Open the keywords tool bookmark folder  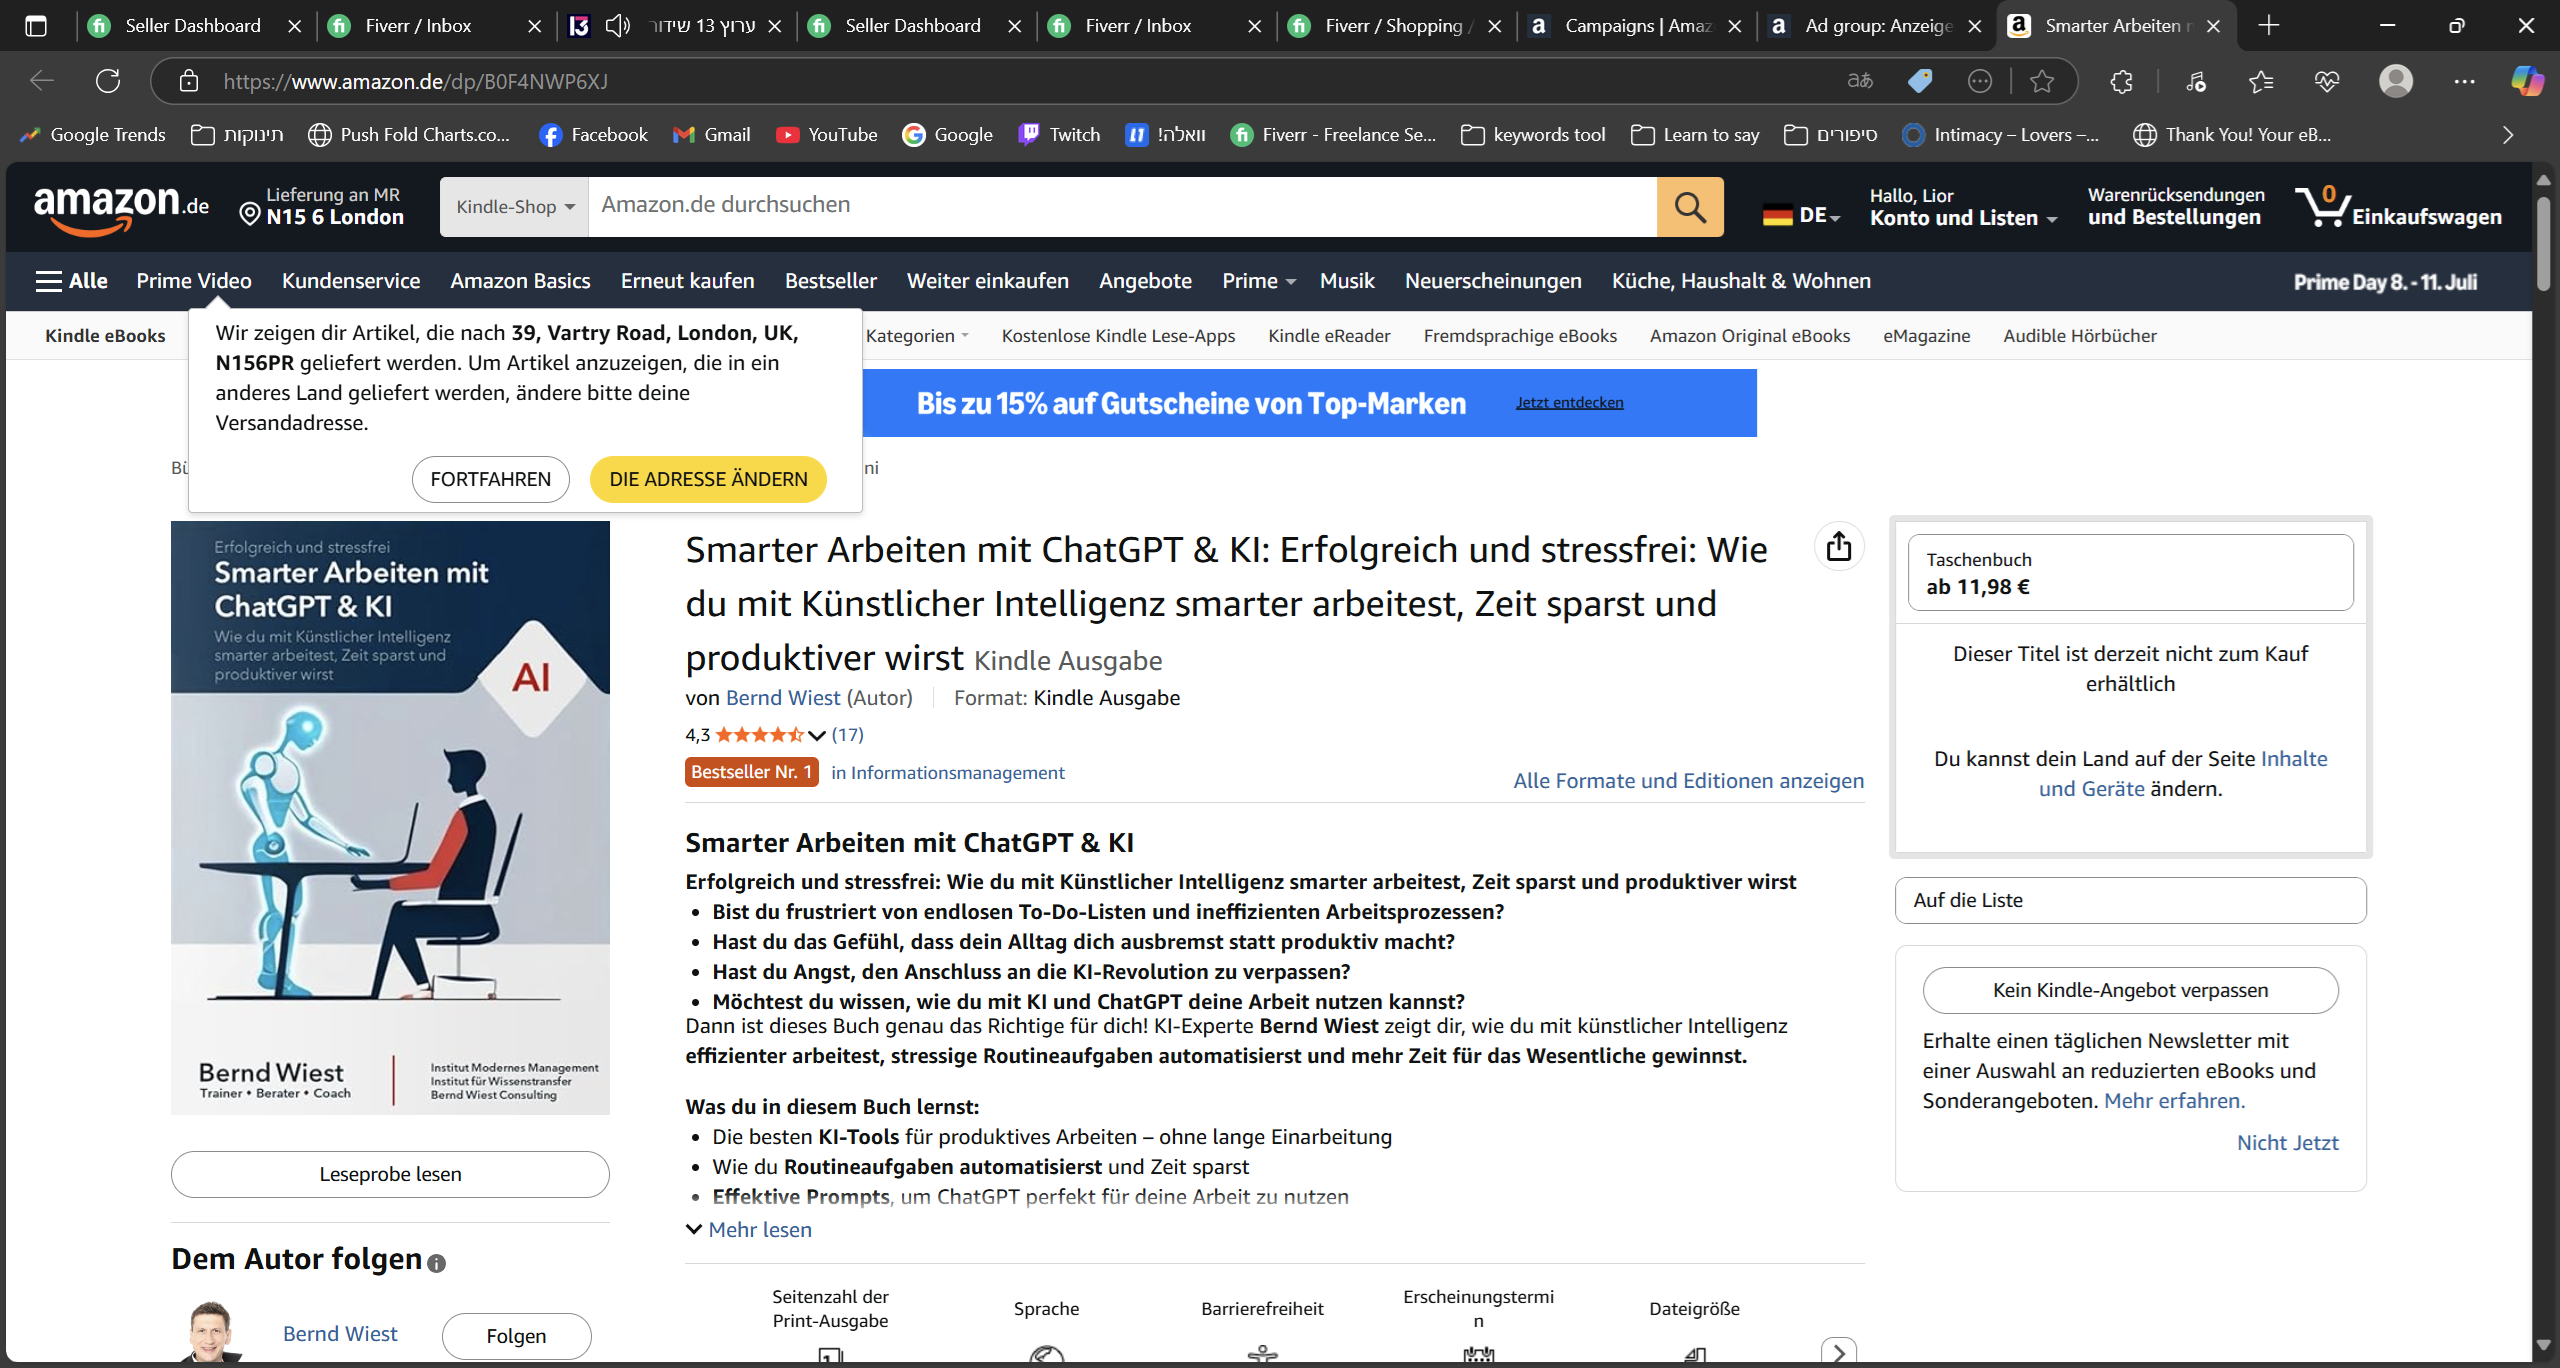point(1533,135)
